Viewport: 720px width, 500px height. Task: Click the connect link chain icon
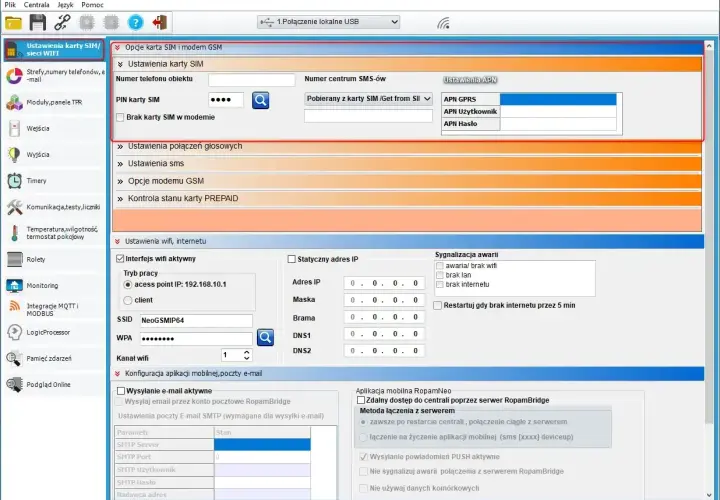tap(62, 22)
